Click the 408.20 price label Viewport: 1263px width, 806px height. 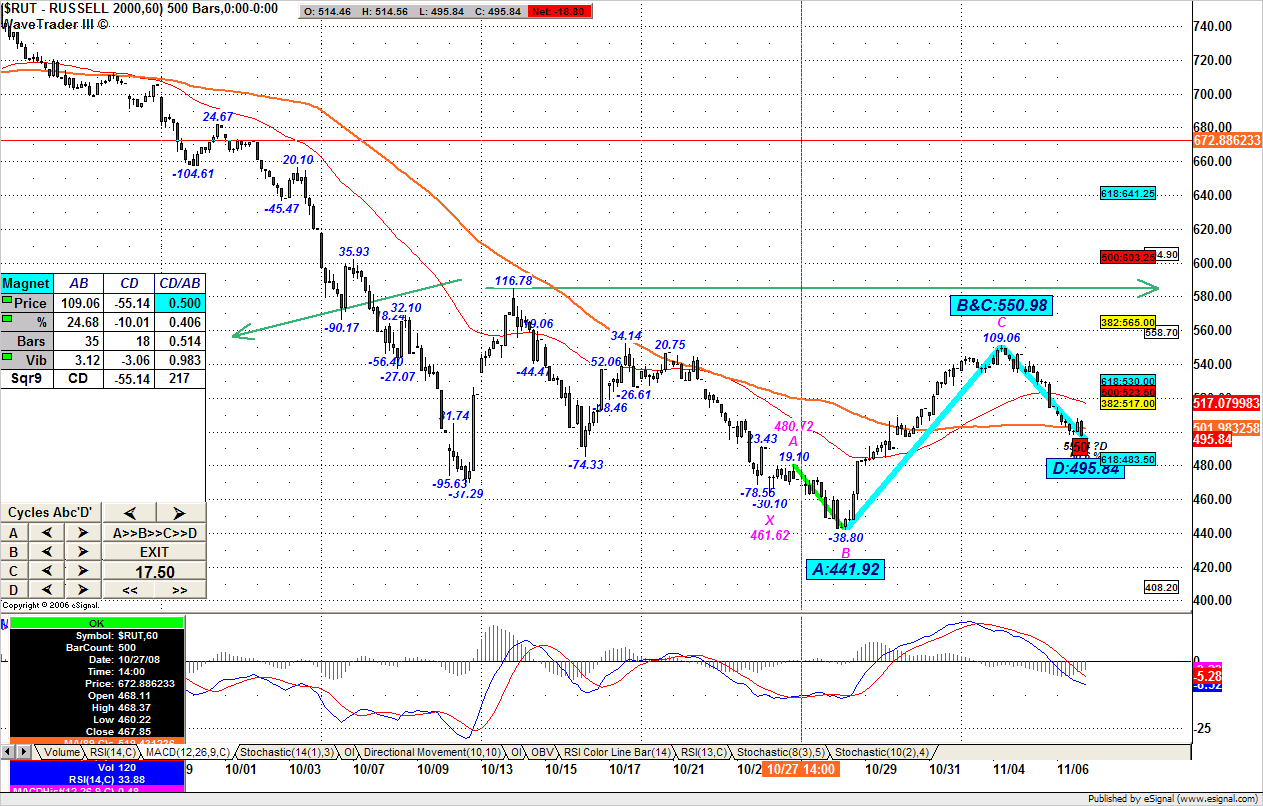pos(1162,588)
